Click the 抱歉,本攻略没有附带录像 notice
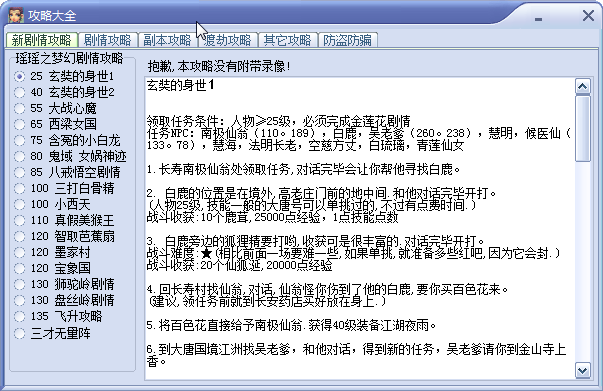603x391 pixels. pos(219,66)
